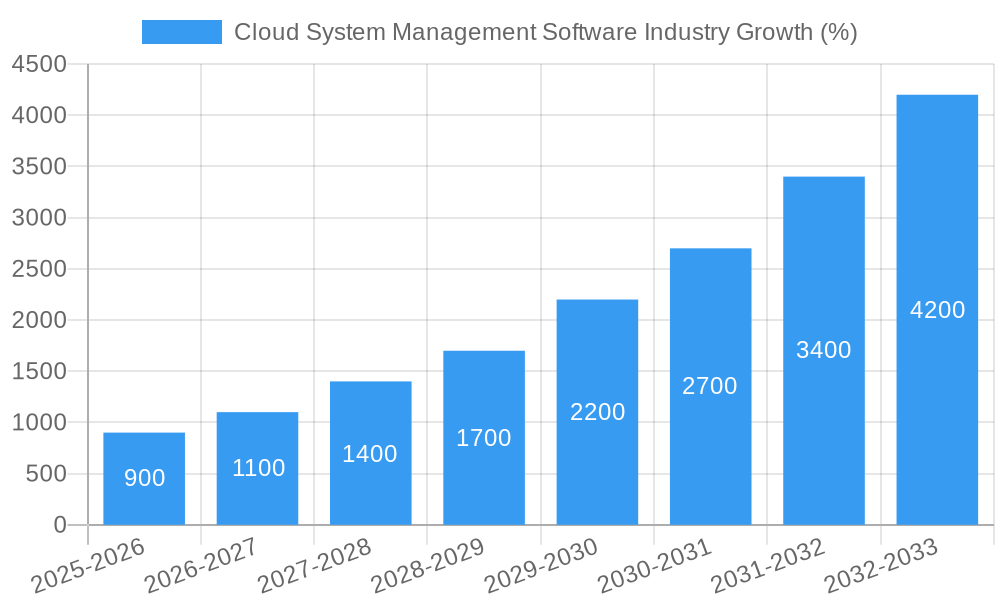Click the 2028-2029 x-axis label
This screenshot has width=1000, height=600.
click(x=429, y=565)
